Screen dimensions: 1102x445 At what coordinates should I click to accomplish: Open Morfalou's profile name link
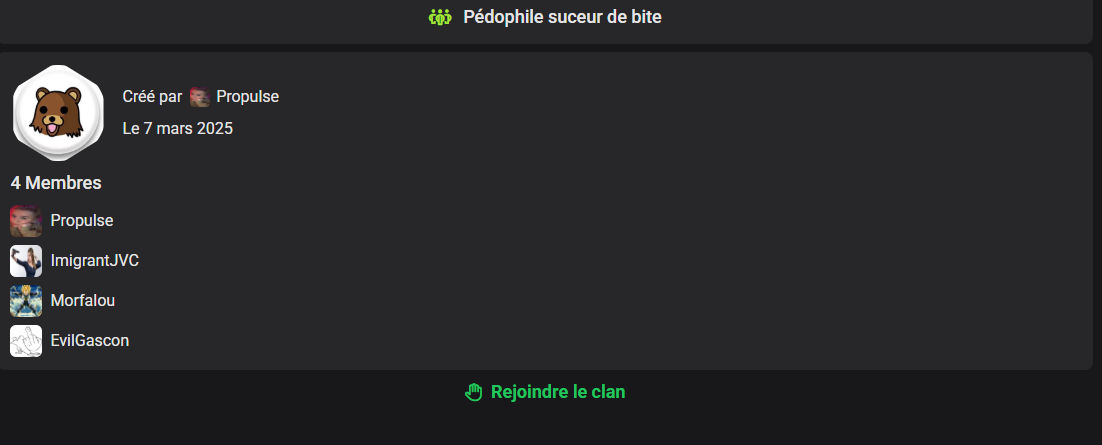(83, 301)
